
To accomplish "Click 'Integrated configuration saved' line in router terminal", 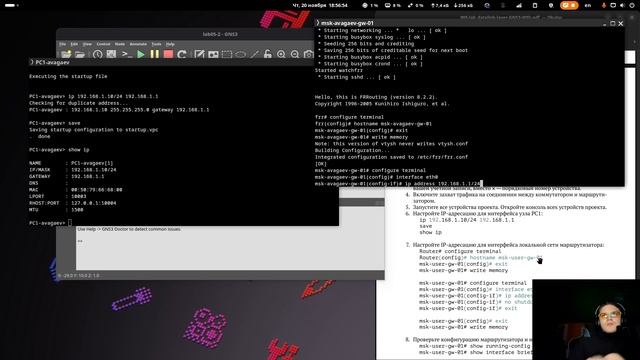I will click(x=391, y=157).
